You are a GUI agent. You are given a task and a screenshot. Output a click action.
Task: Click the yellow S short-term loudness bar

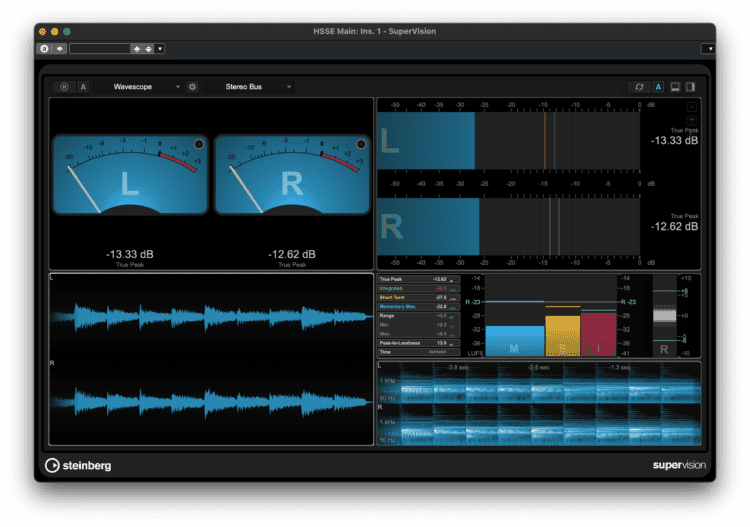point(562,336)
